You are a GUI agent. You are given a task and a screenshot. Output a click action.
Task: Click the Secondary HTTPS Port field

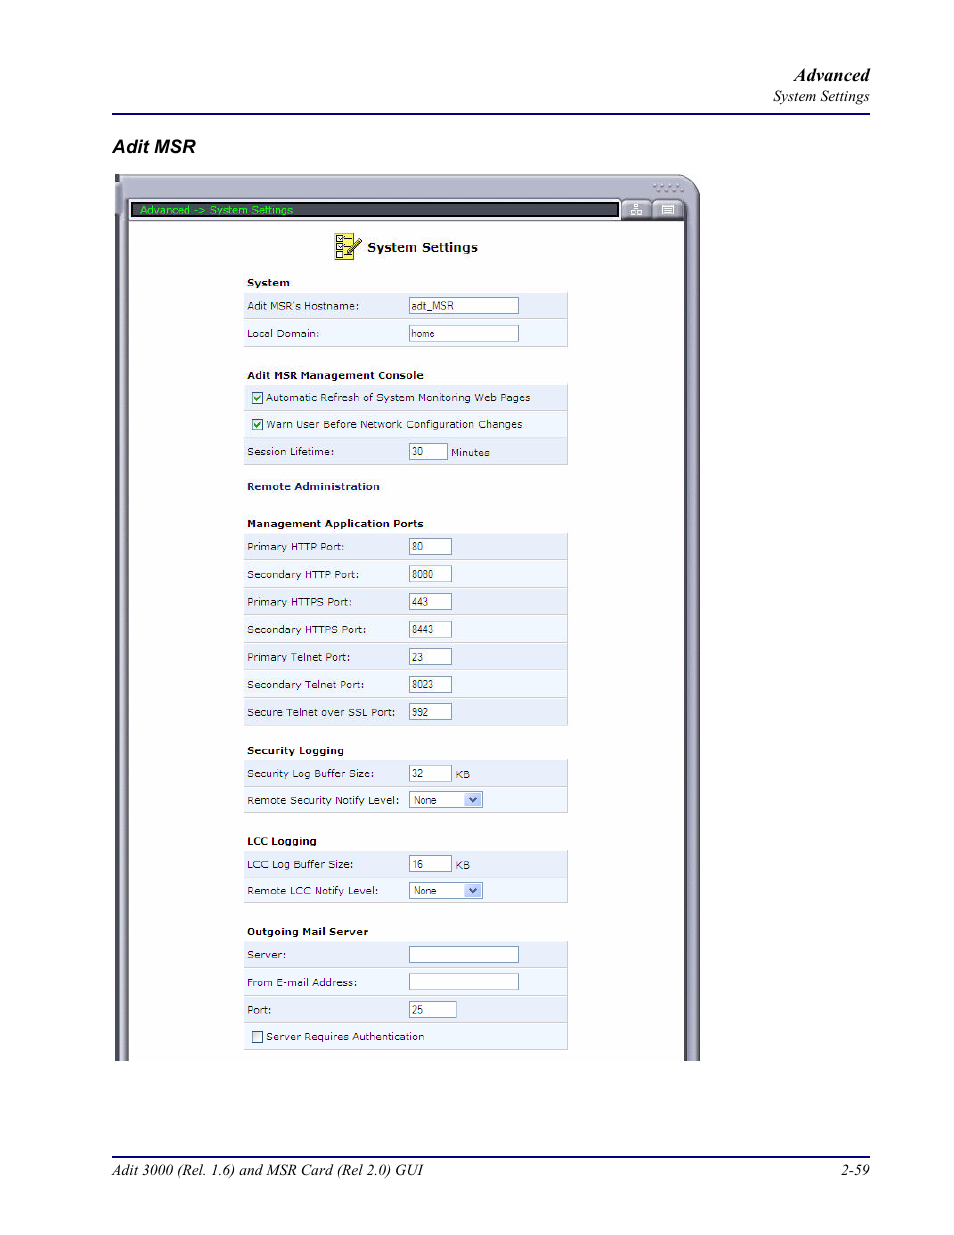coord(430,629)
